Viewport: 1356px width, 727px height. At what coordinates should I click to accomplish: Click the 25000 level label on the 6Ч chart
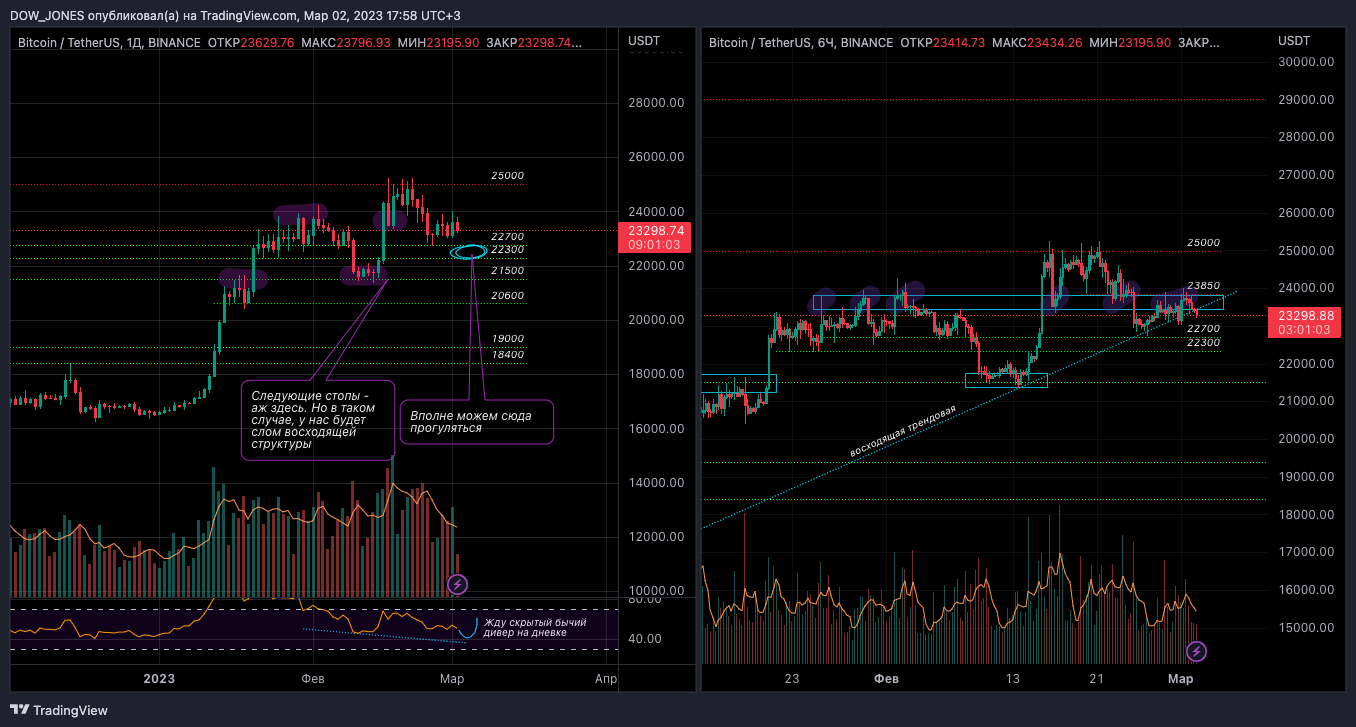pyautogui.click(x=1203, y=243)
